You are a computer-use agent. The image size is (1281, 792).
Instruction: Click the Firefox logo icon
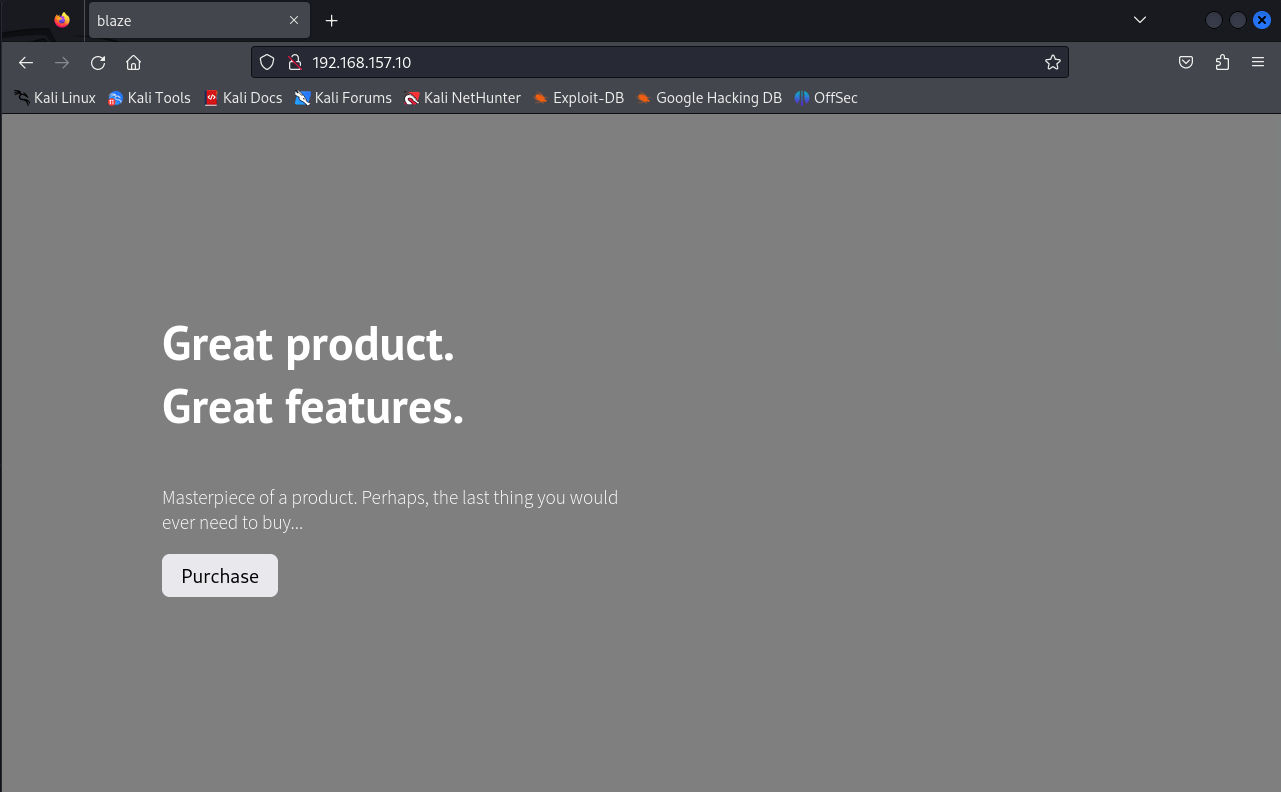click(x=62, y=20)
